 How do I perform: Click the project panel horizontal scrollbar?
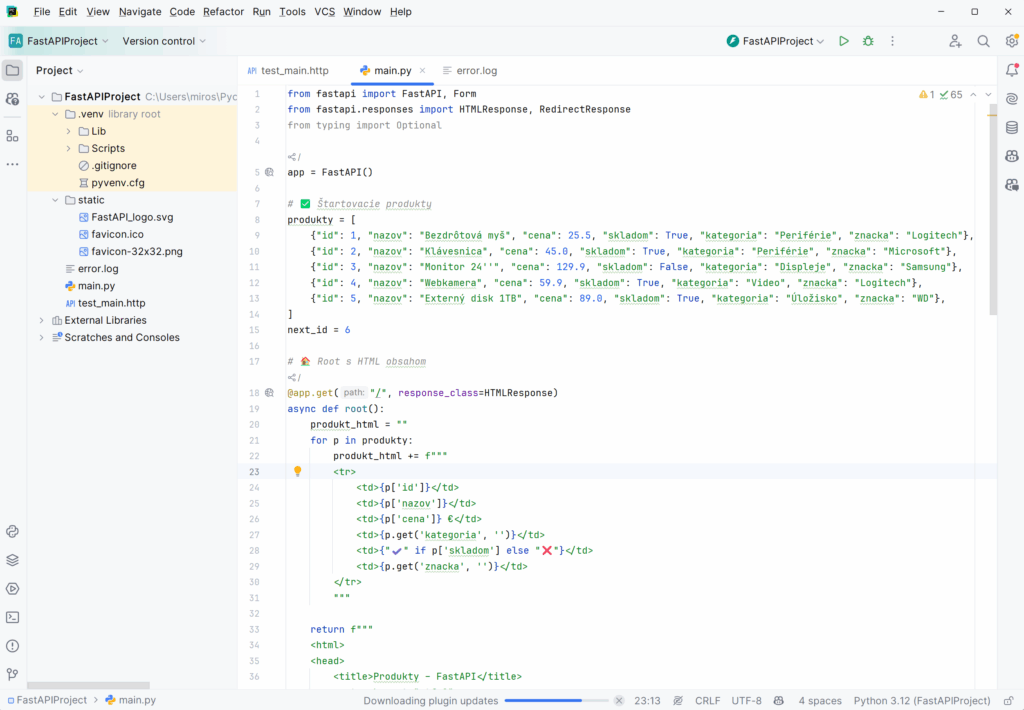pyautogui.click(x=88, y=685)
